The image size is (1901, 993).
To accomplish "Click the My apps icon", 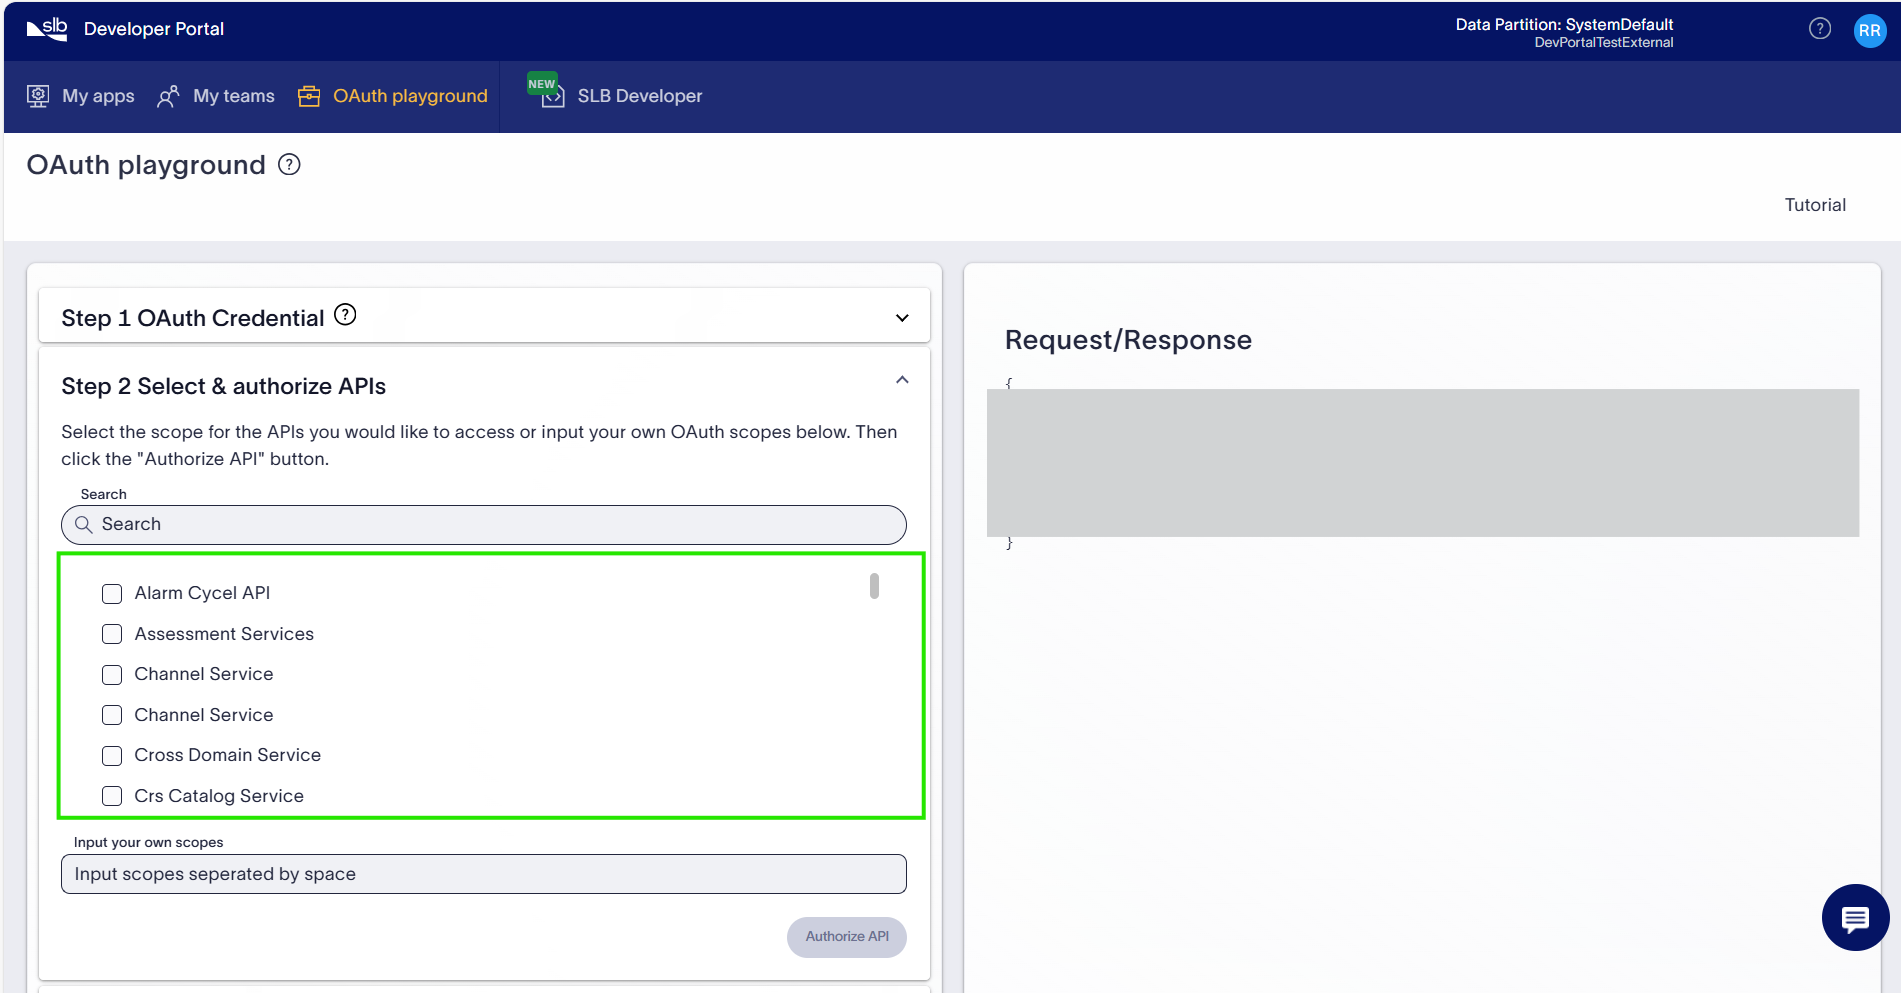I will [38, 96].
